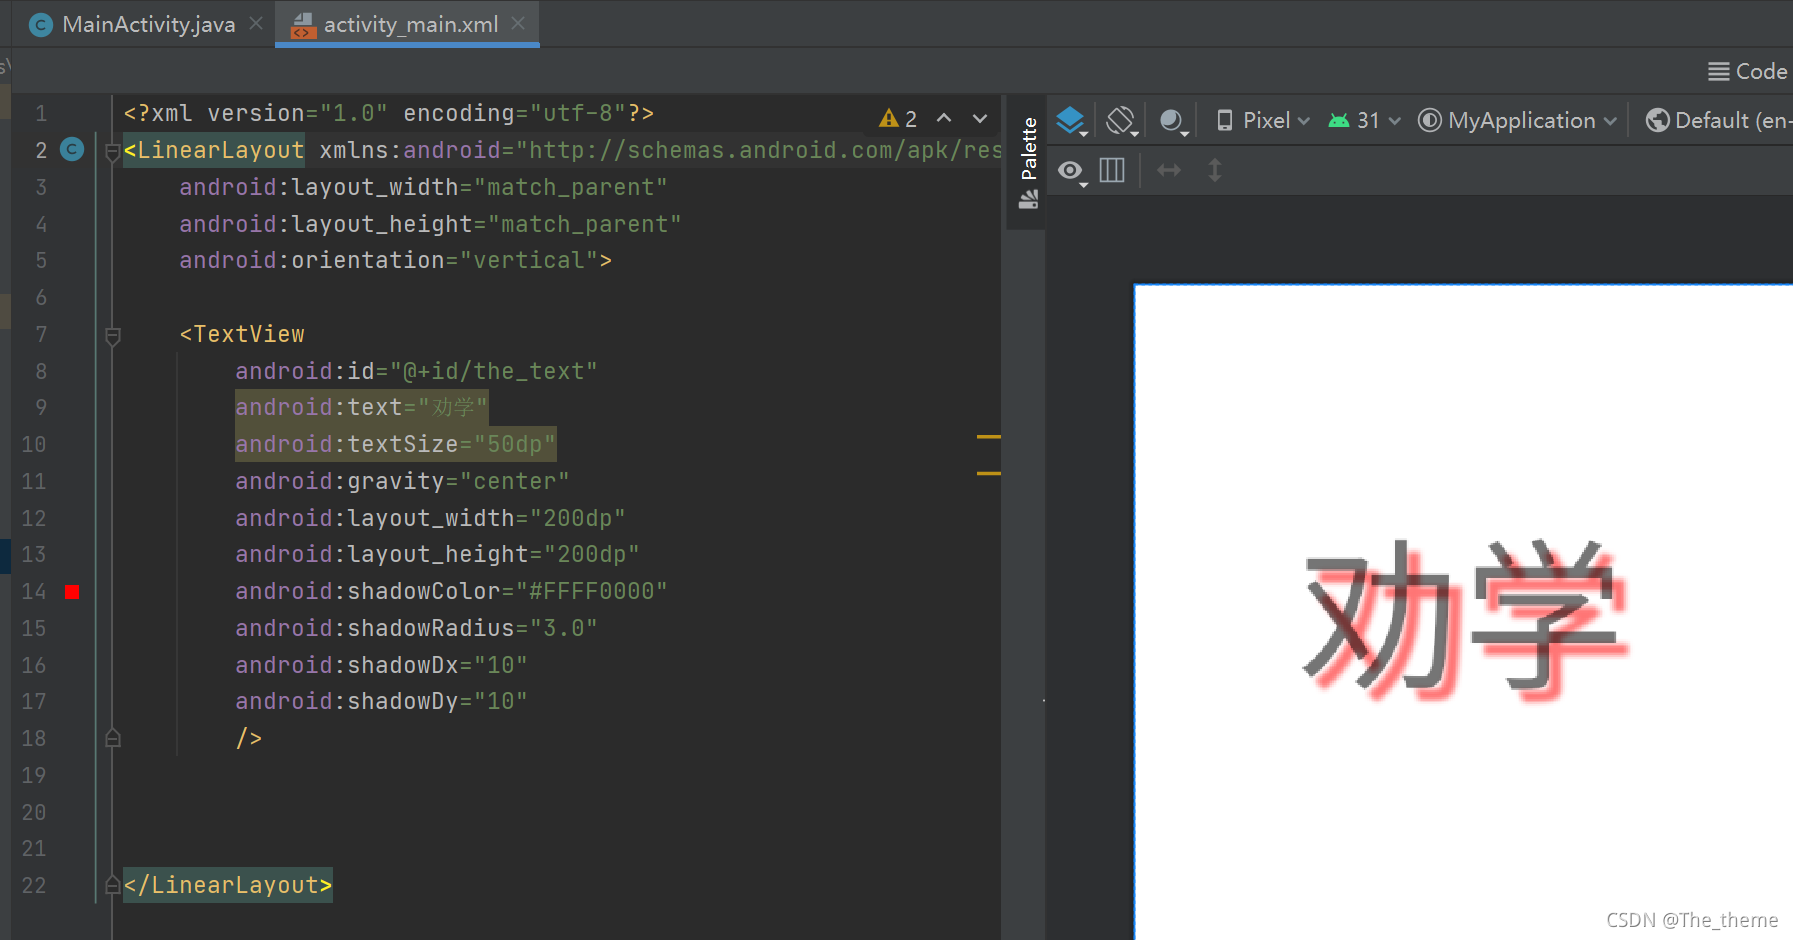This screenshot has height=940, width=1793.
Task: Switch to the MainActivity.java tab
Action: pyautogui.click(x=133, y=24)
